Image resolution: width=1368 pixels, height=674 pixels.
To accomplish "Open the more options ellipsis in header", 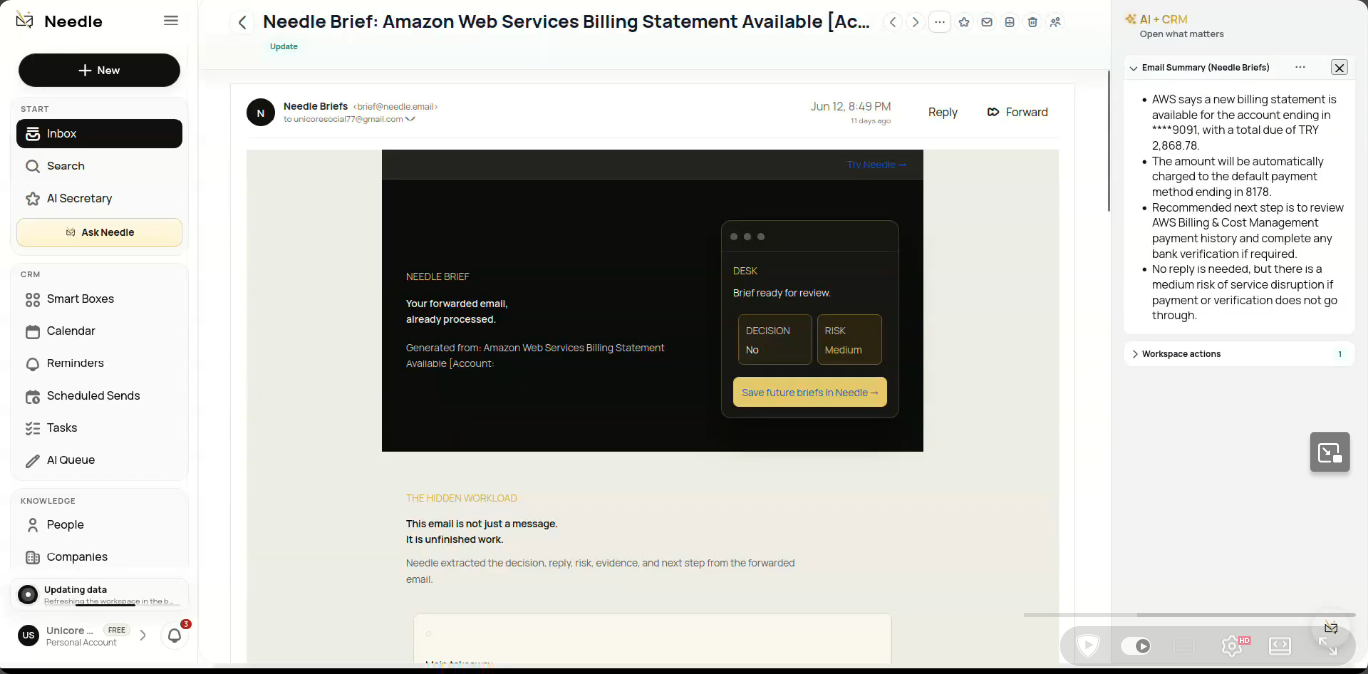I will click(939, 22).
